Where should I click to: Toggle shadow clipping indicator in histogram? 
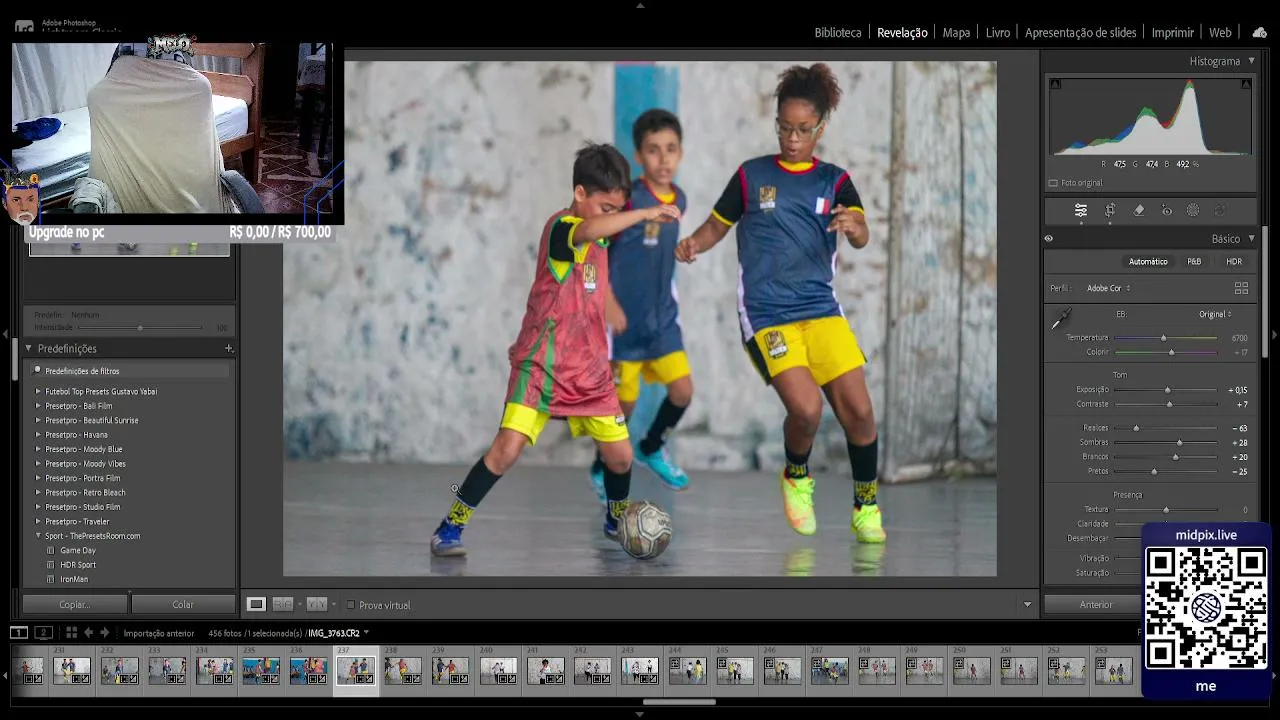[1054, 84]
